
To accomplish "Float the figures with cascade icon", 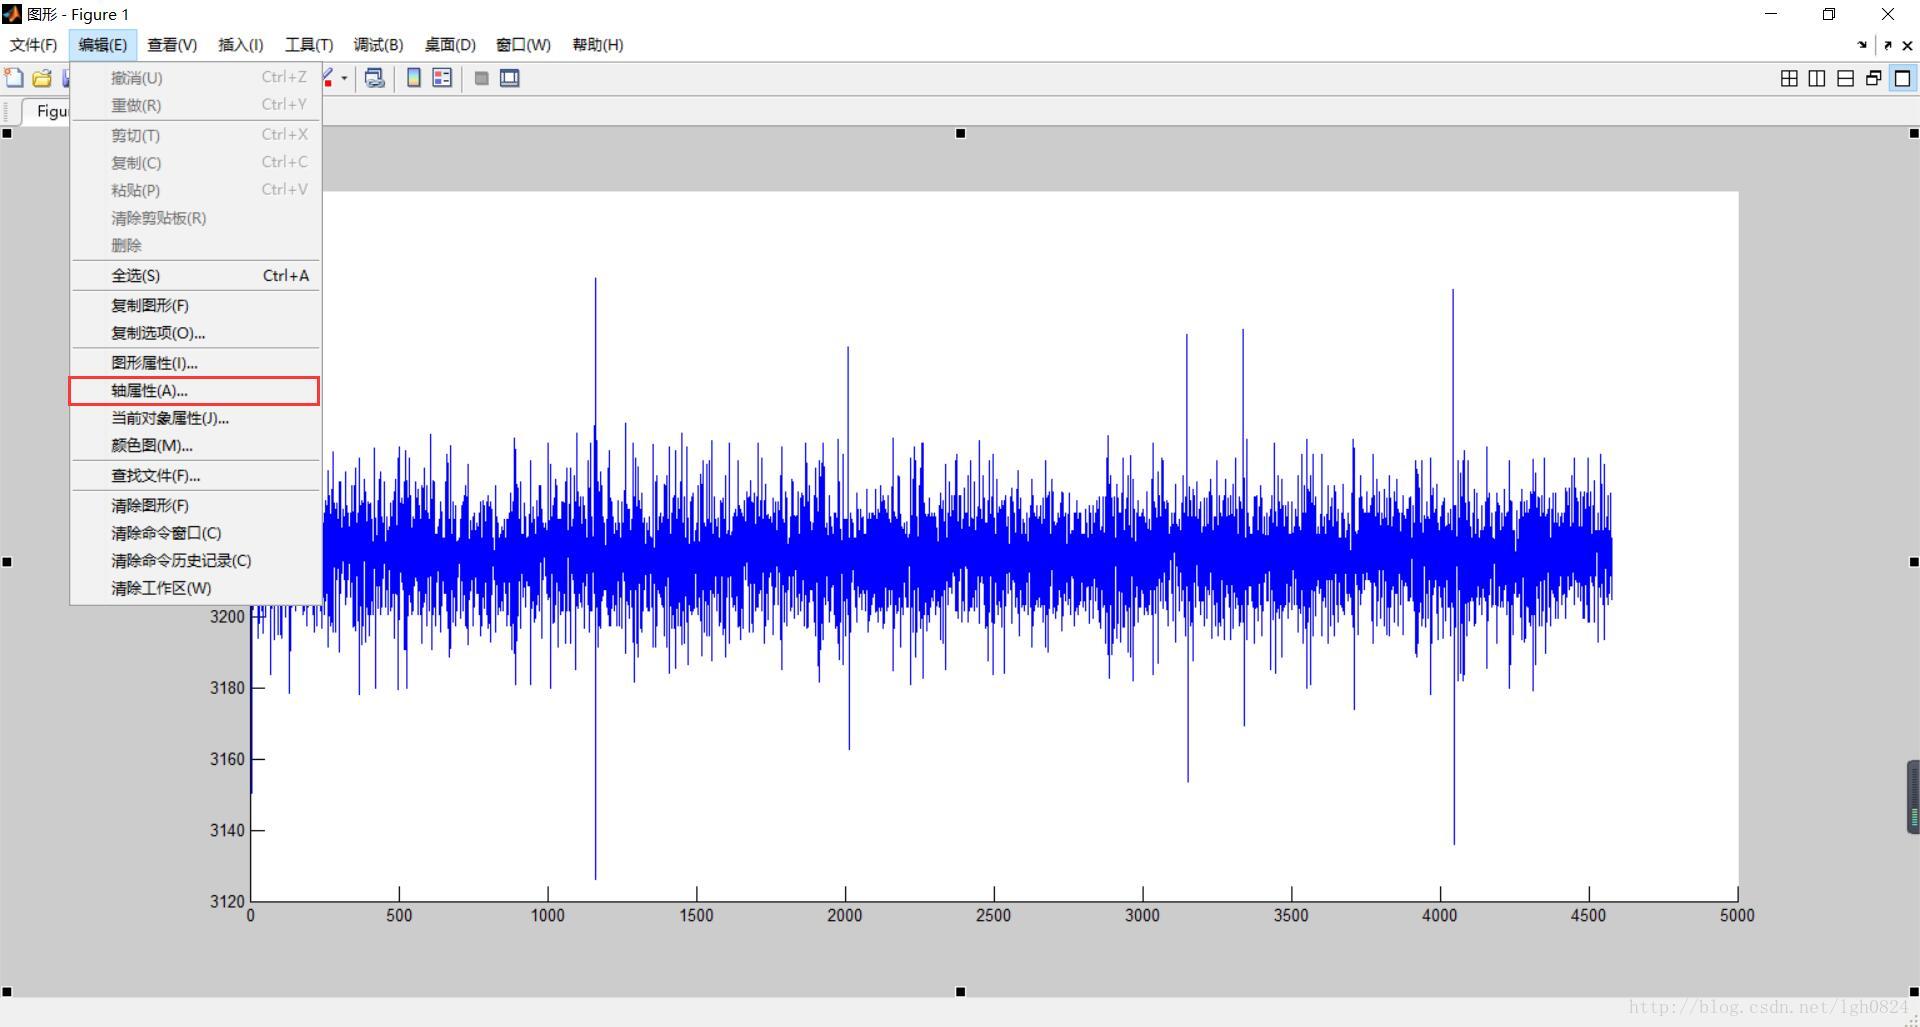I will [1874, 78].
